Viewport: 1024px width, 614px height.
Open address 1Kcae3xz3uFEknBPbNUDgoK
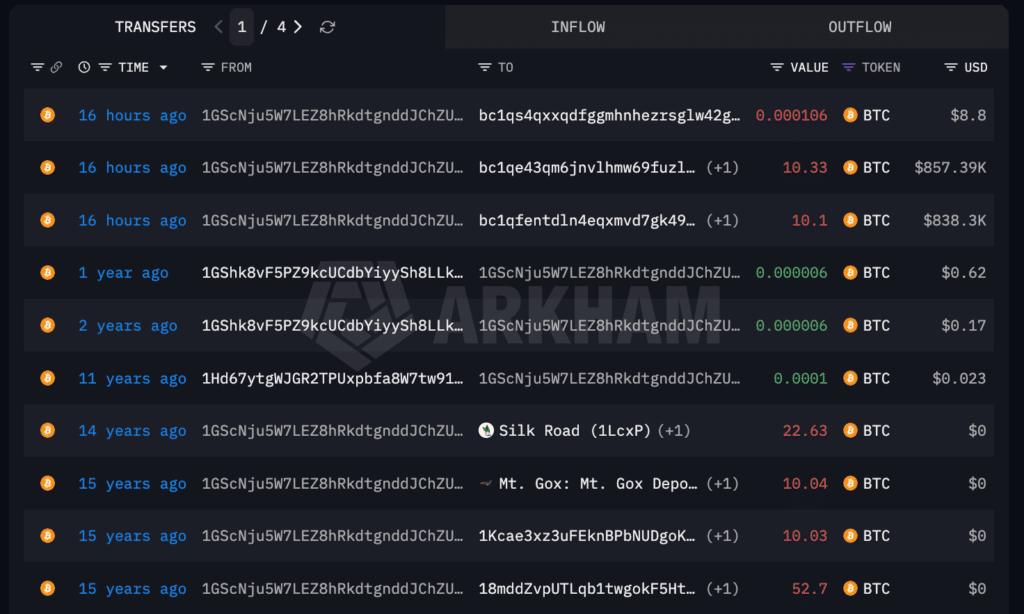click(x=586, y=536)
